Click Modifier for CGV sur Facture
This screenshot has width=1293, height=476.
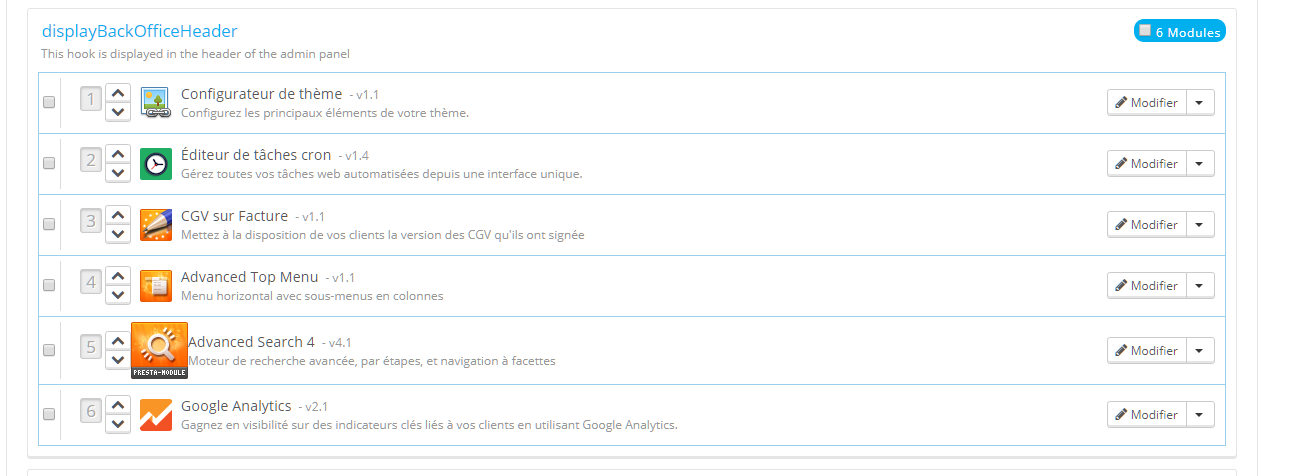[1147, 225]
